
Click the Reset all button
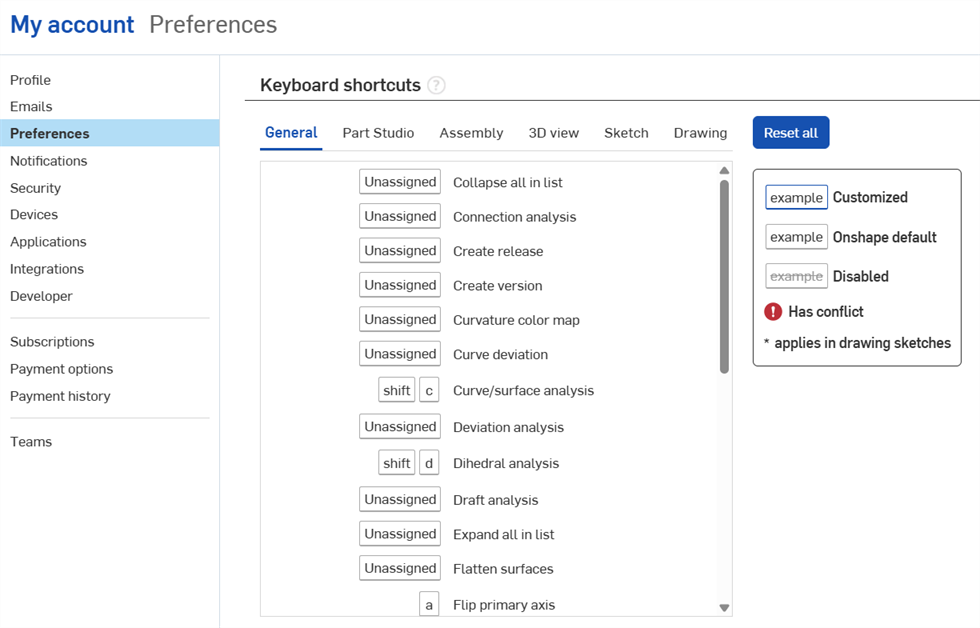point(790,132)
